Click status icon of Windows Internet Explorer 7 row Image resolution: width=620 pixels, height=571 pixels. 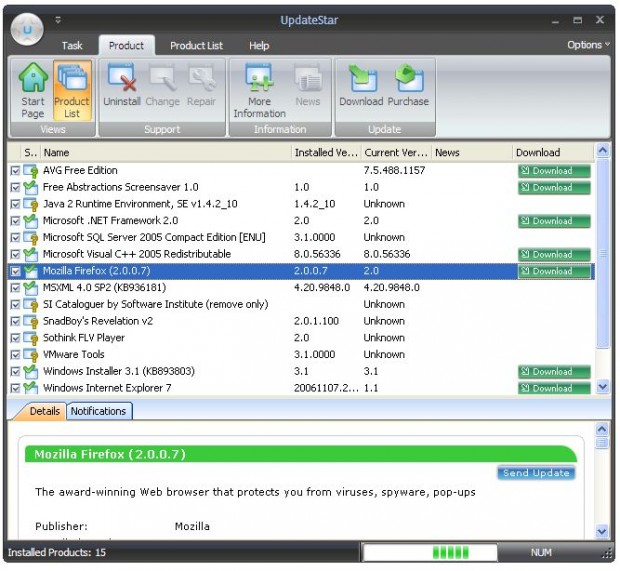30,388
